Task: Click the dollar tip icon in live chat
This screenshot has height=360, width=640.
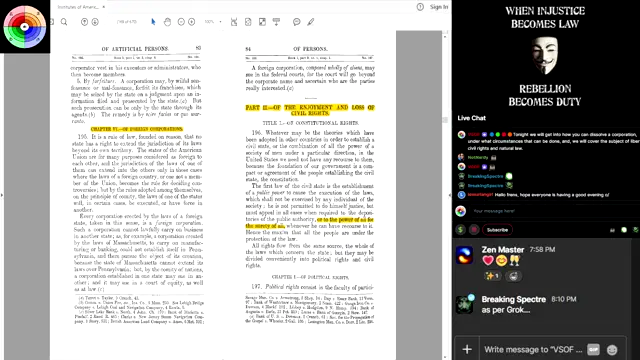Action: point(461,230)
